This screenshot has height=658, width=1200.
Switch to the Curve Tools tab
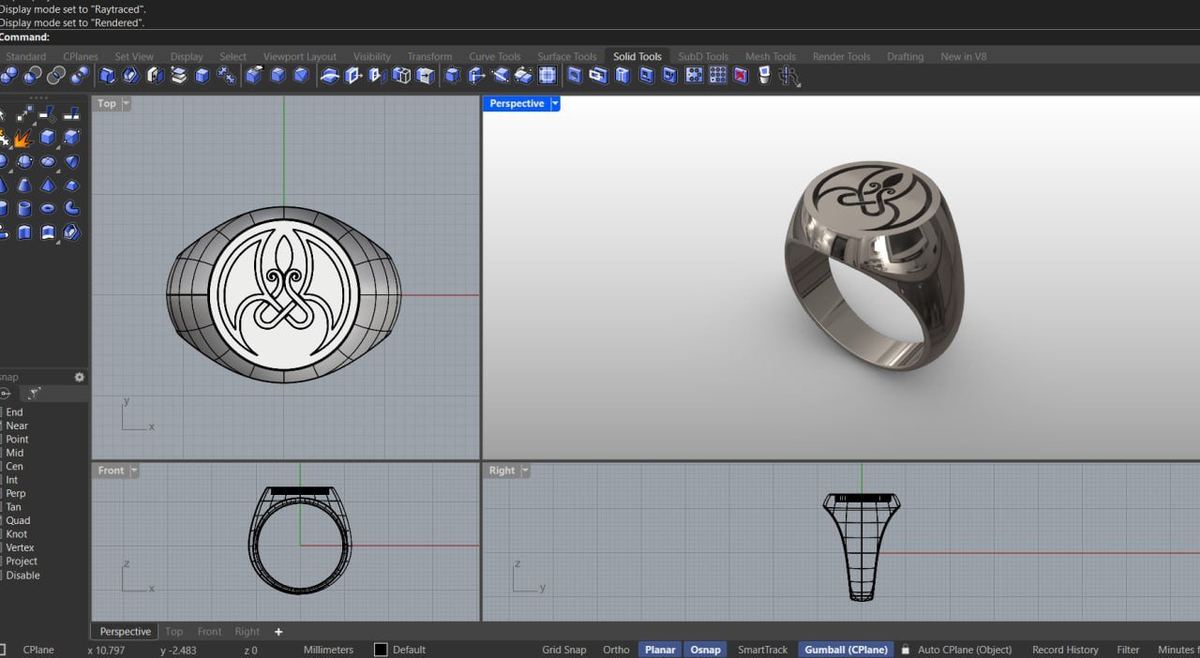(495, 57)
